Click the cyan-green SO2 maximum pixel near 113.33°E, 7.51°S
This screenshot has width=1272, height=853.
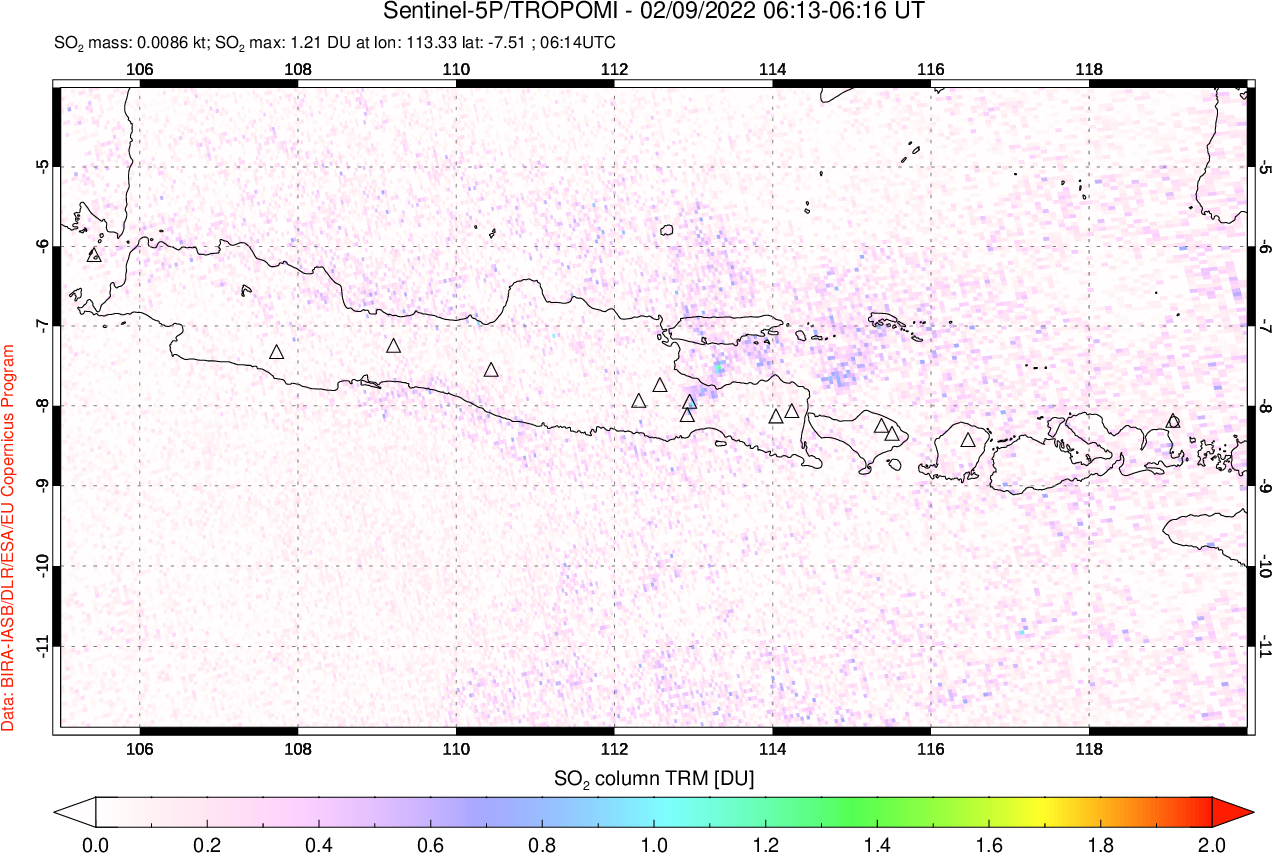(717, 368)
